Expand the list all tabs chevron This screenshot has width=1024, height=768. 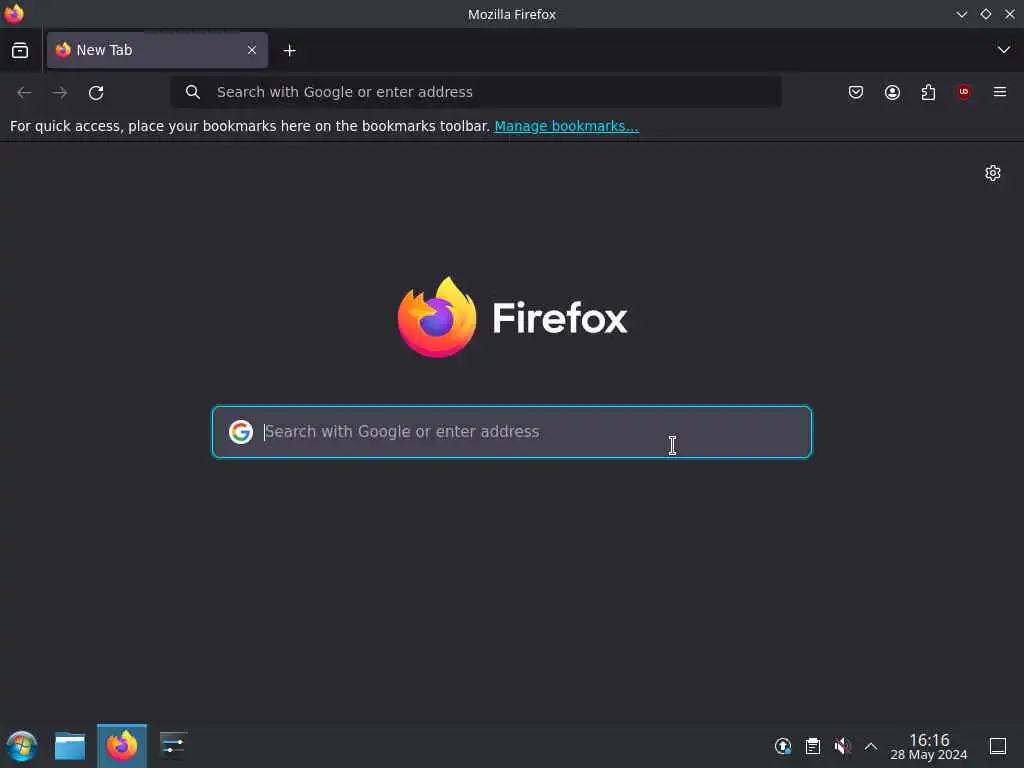[x=1003, y=50]
